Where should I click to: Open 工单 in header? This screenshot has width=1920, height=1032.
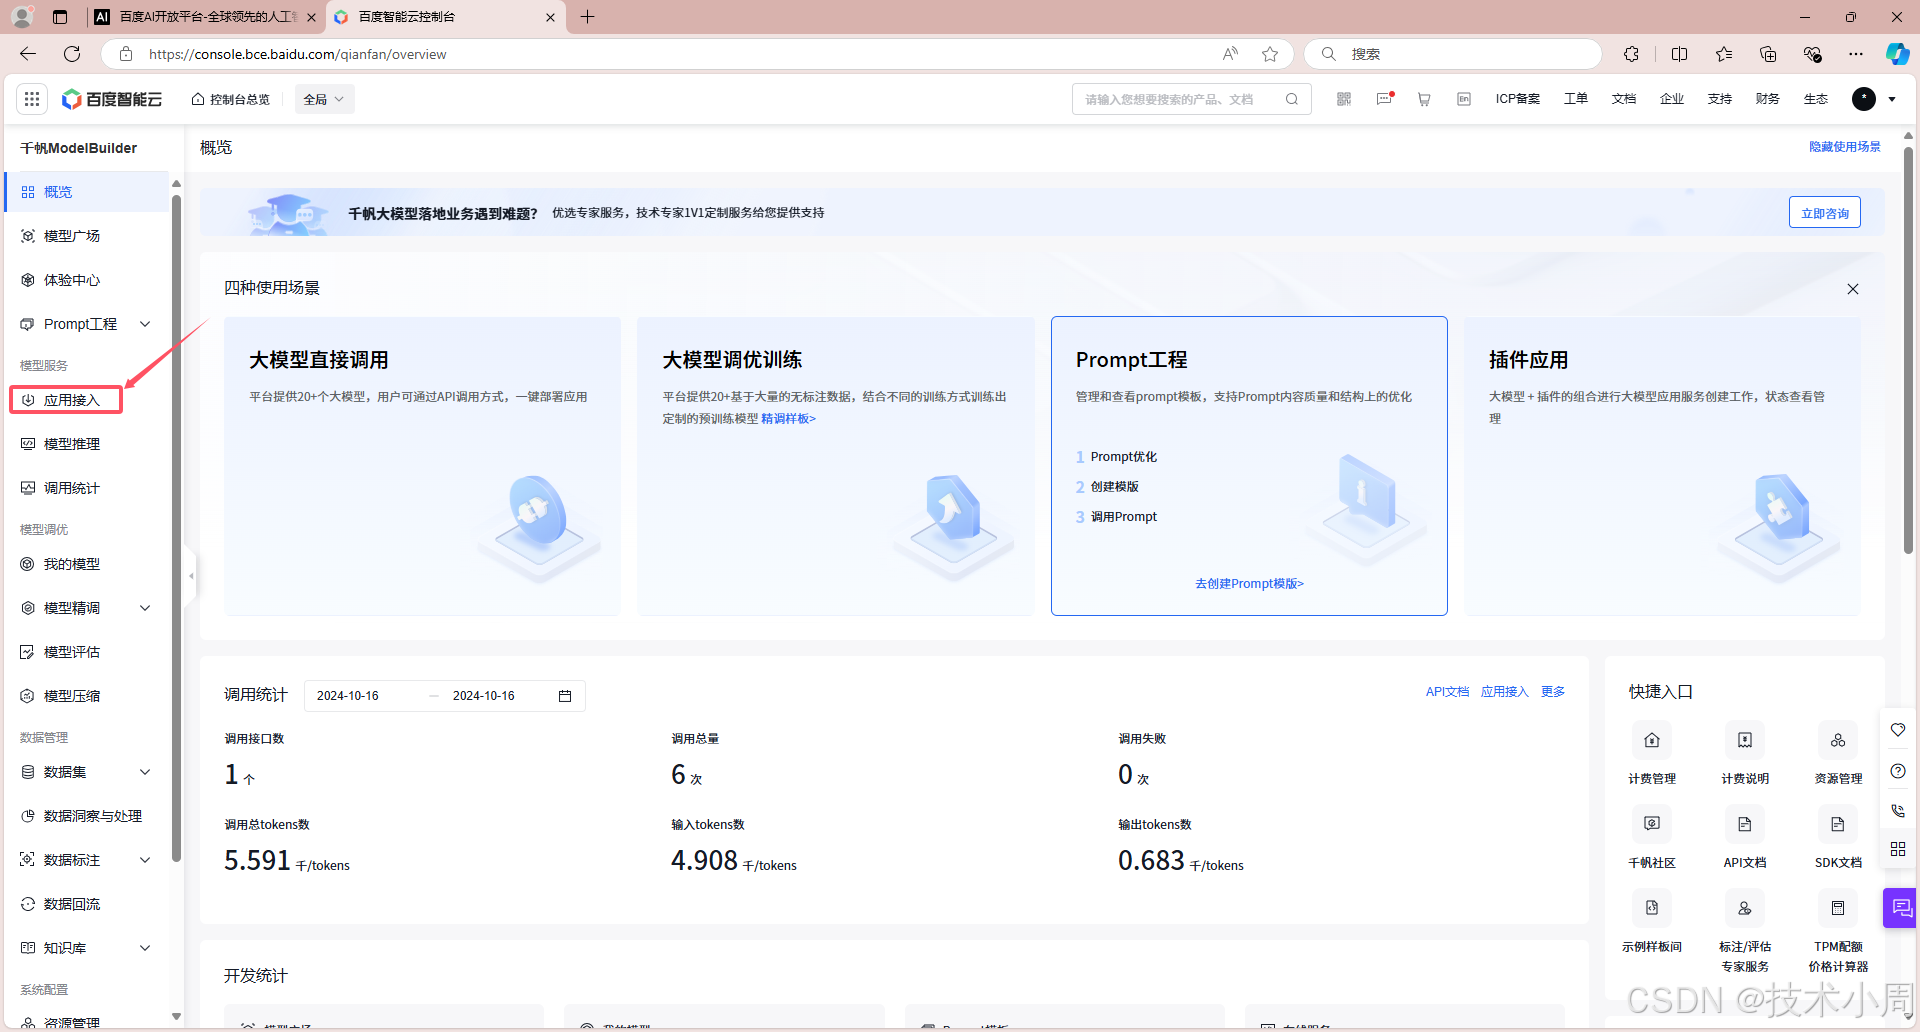click(1575, 99)
